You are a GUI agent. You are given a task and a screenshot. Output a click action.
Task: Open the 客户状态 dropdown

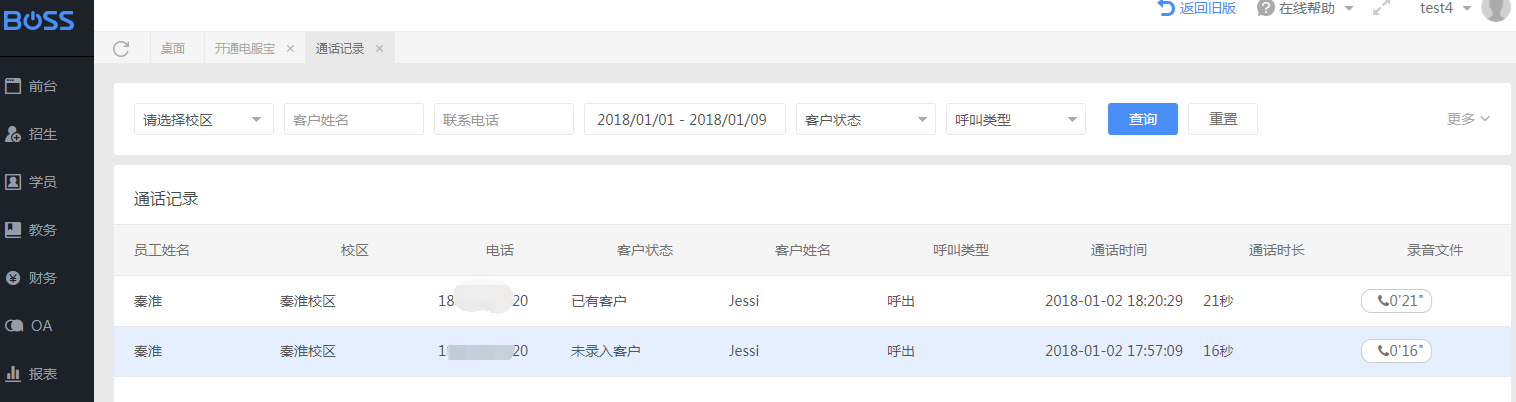coord(866,119)
